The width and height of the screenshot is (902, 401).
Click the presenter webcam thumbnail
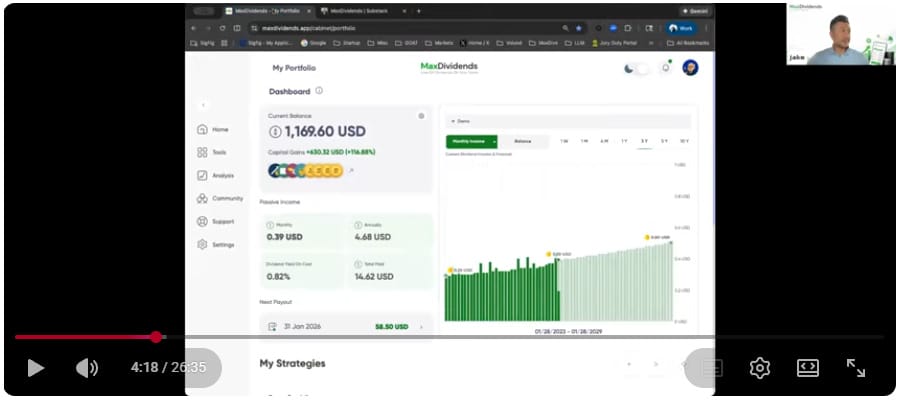tap(841, 34)
